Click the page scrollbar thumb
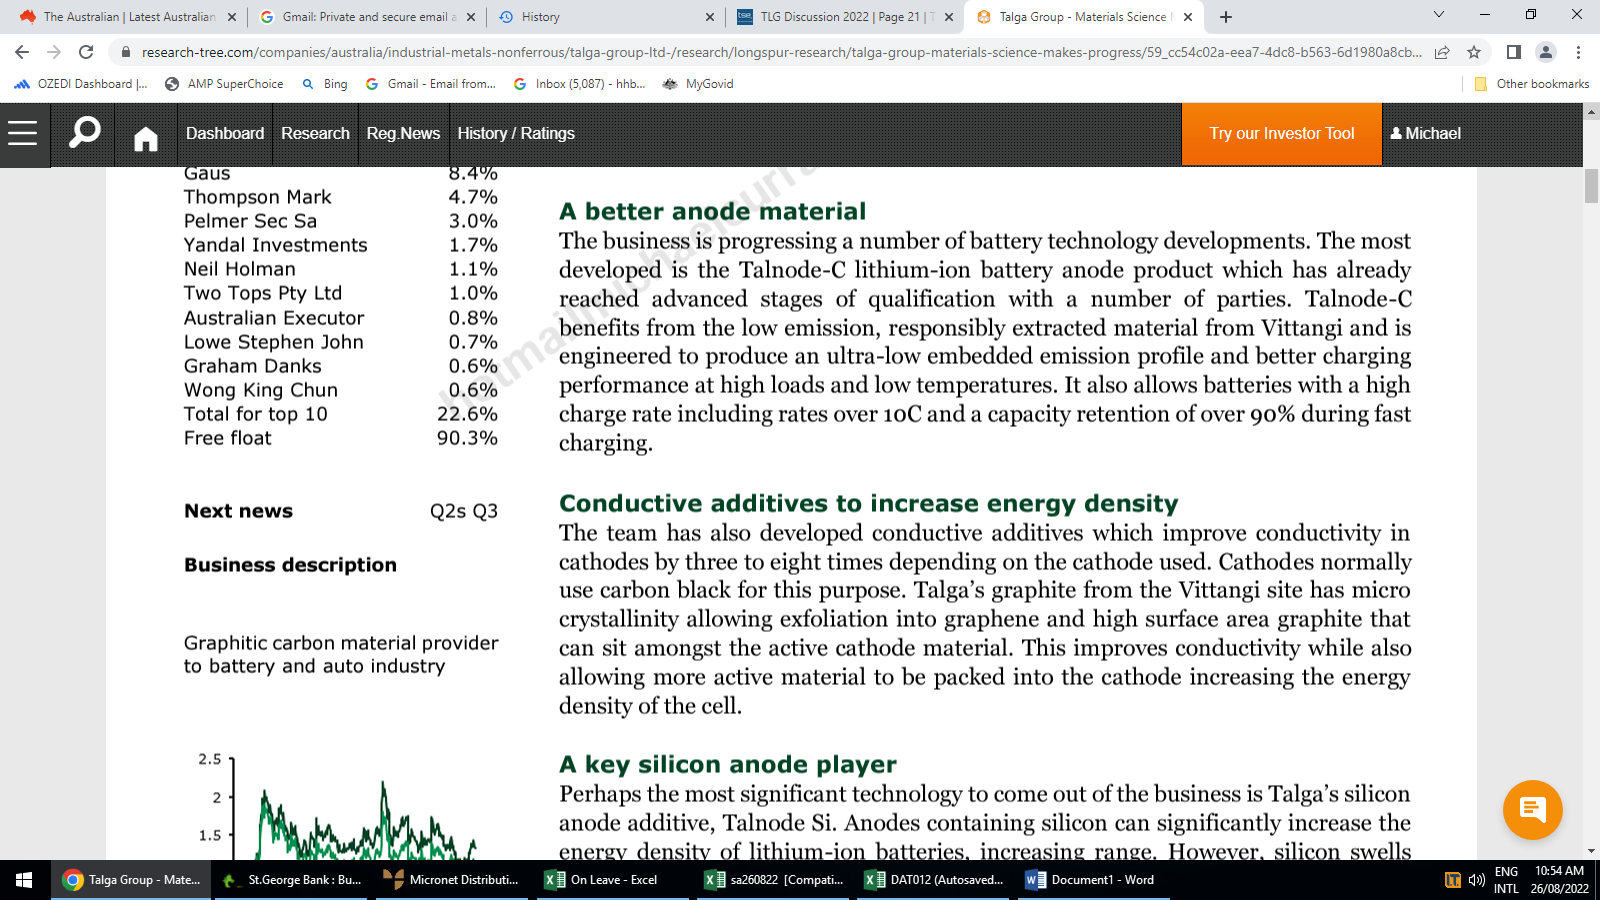This screenshot has width=1600, height=900. 1591,187
